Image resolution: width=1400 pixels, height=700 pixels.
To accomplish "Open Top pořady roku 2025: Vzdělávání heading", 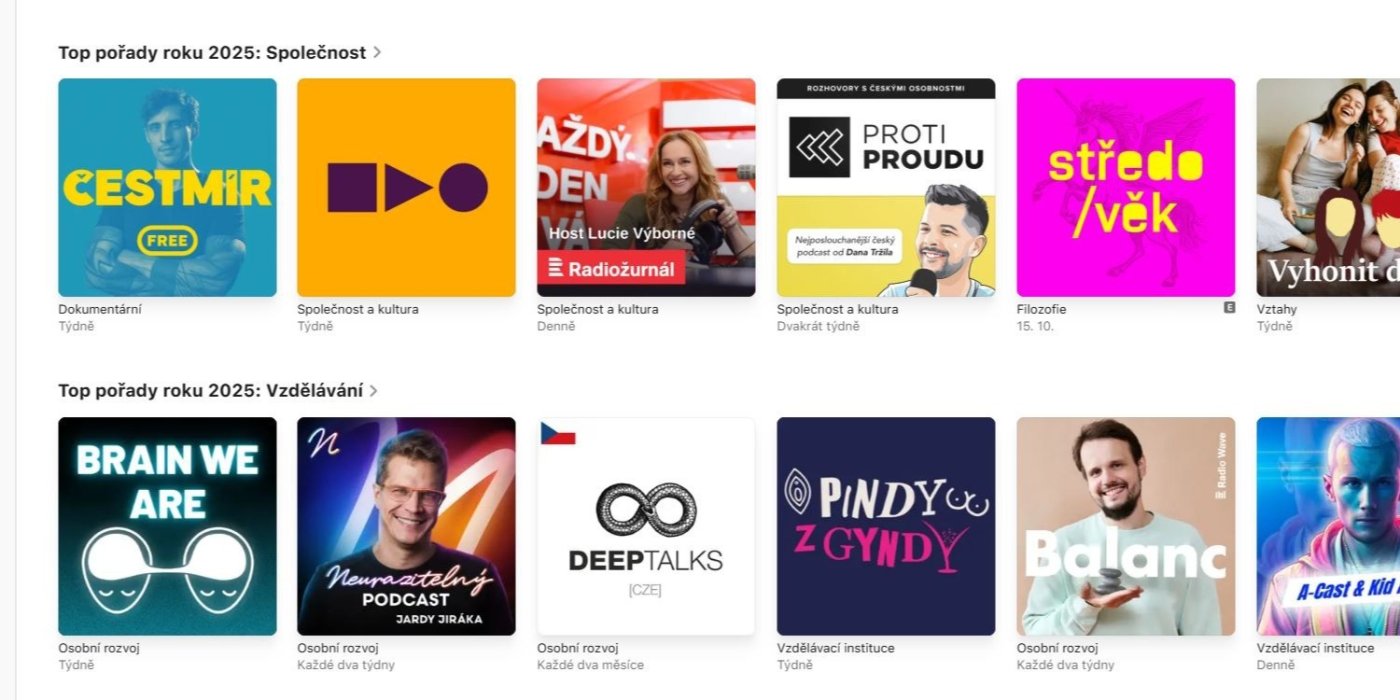I will pos(210,391).
